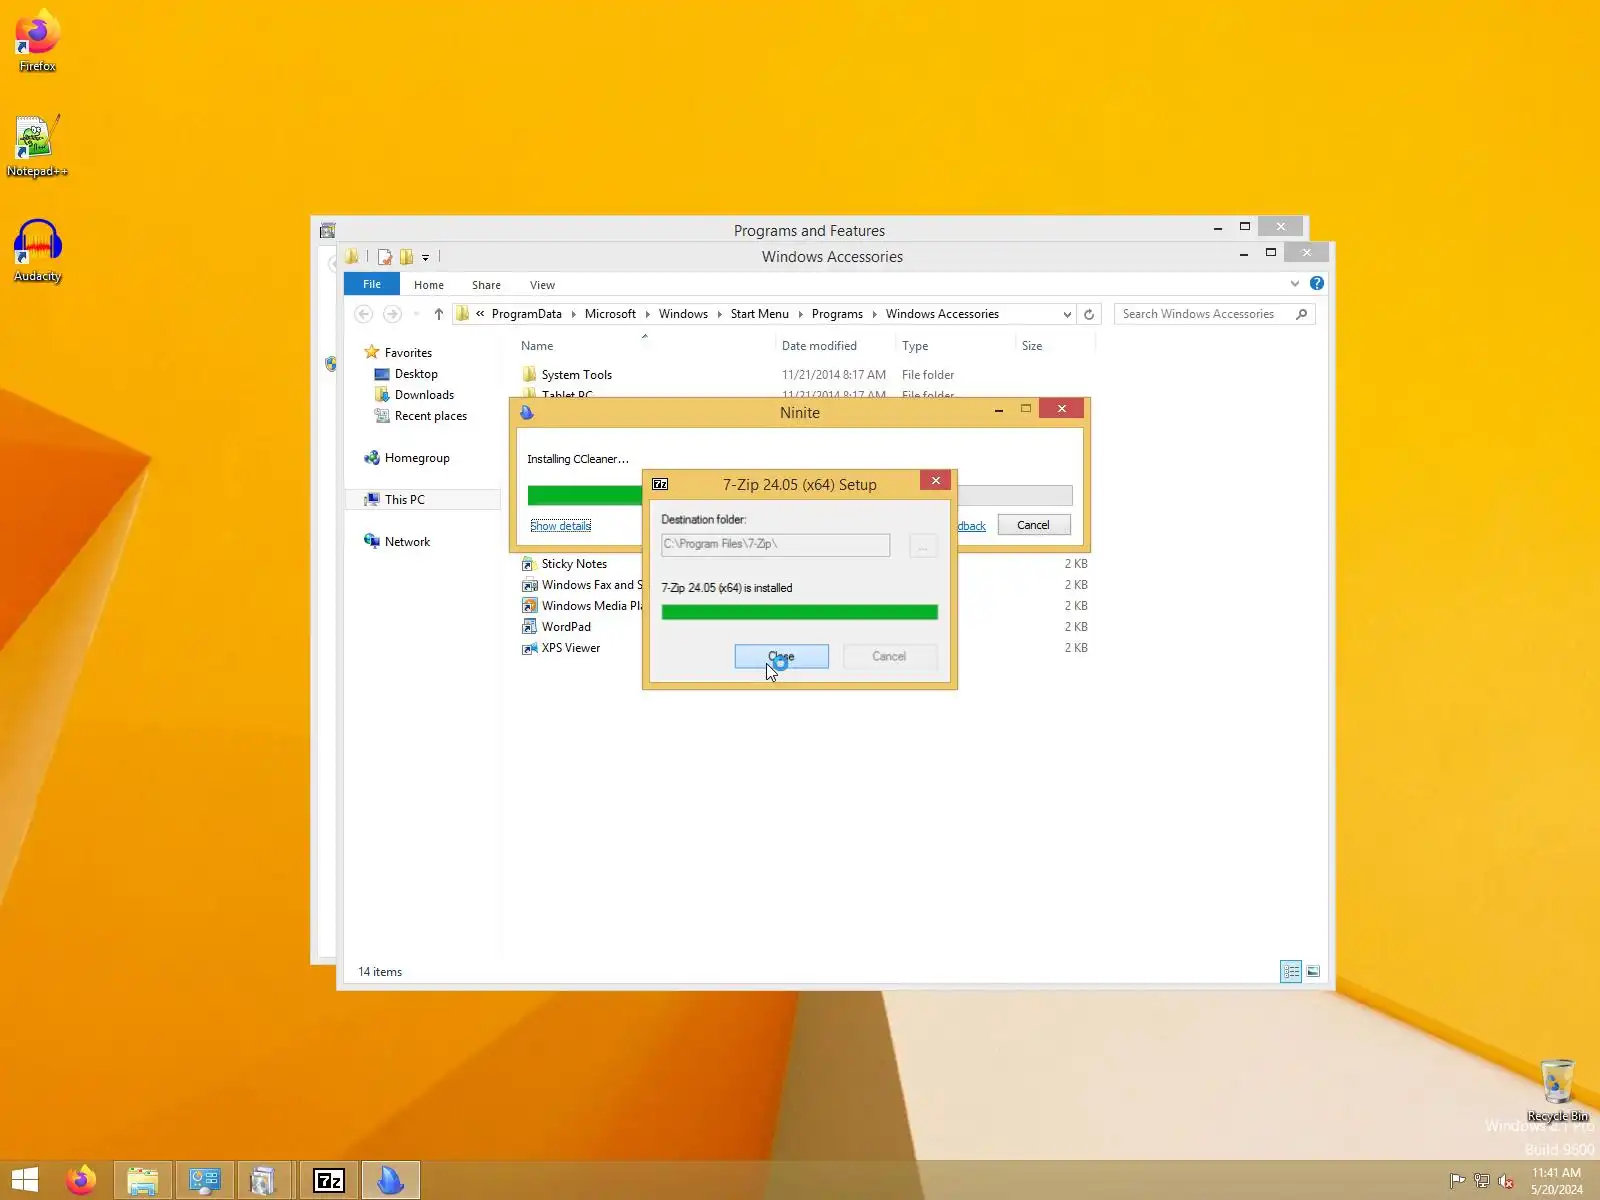Click the taskbar clock and date
Viewport: 1600px width, 1200px height.
(1557, 1181)
